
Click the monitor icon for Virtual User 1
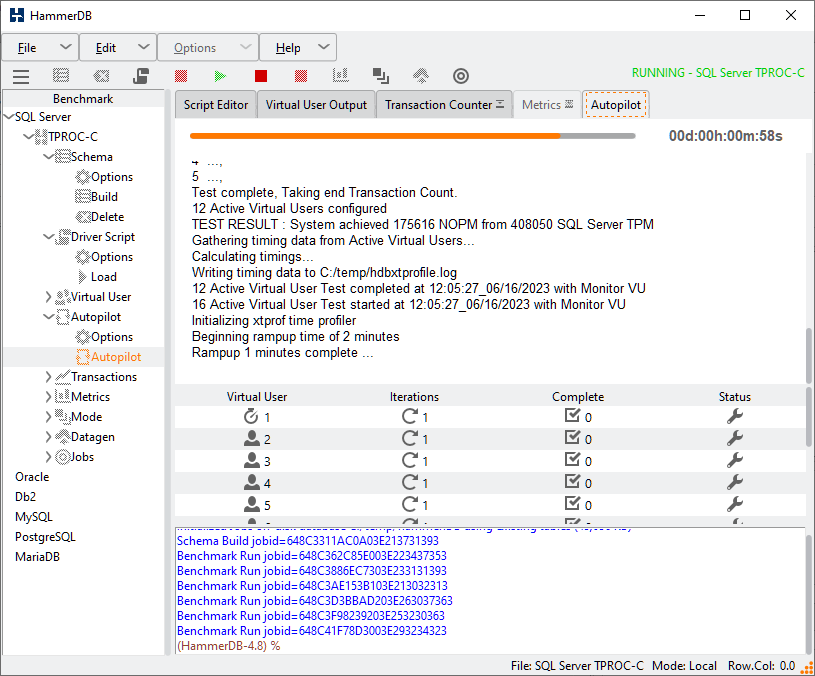click(251, 416)
